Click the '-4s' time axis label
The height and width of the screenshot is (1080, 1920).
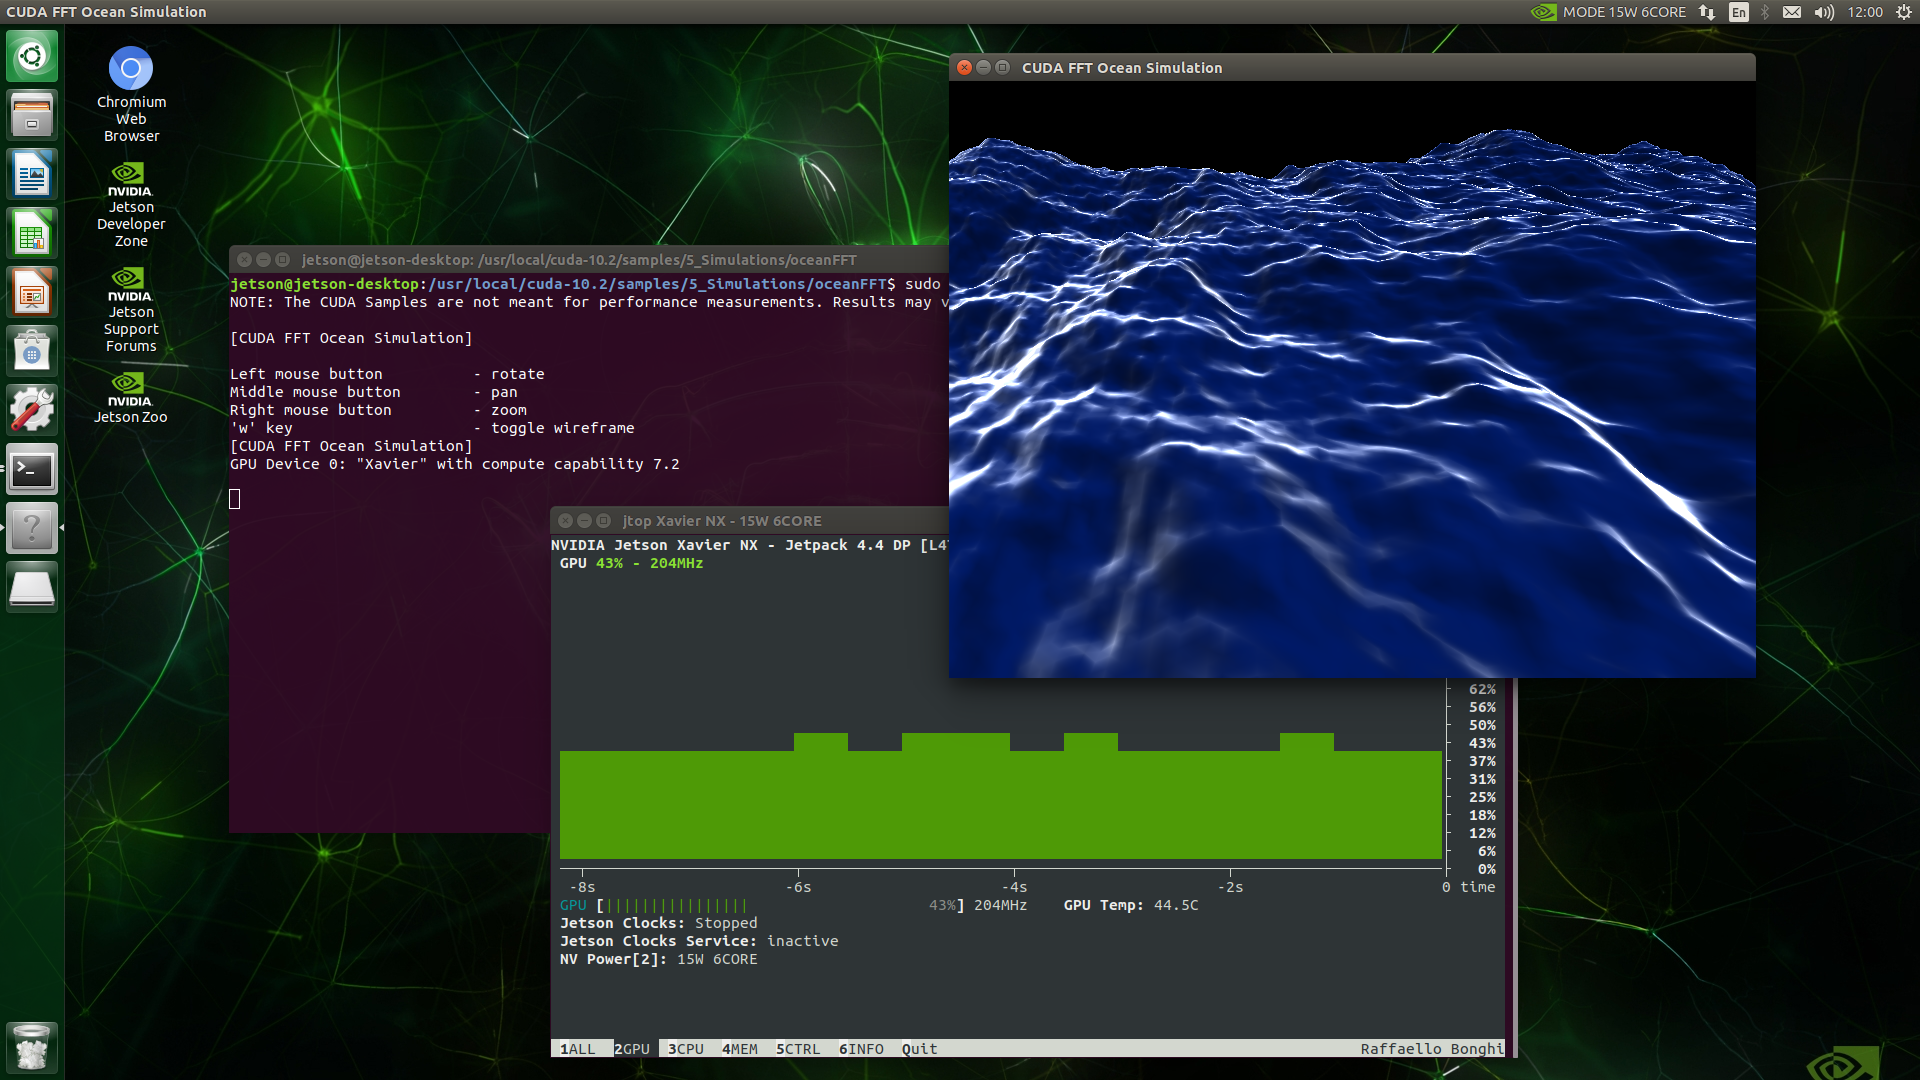pyautogui.click(x=1014, y=887)
